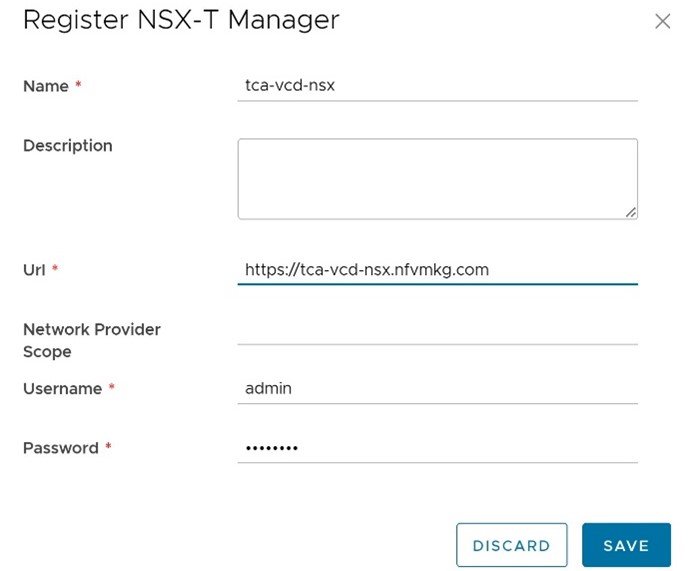This screenshot has height=571, width=691.
Task: Click the Network Provider Scope label
Action: 91,340
